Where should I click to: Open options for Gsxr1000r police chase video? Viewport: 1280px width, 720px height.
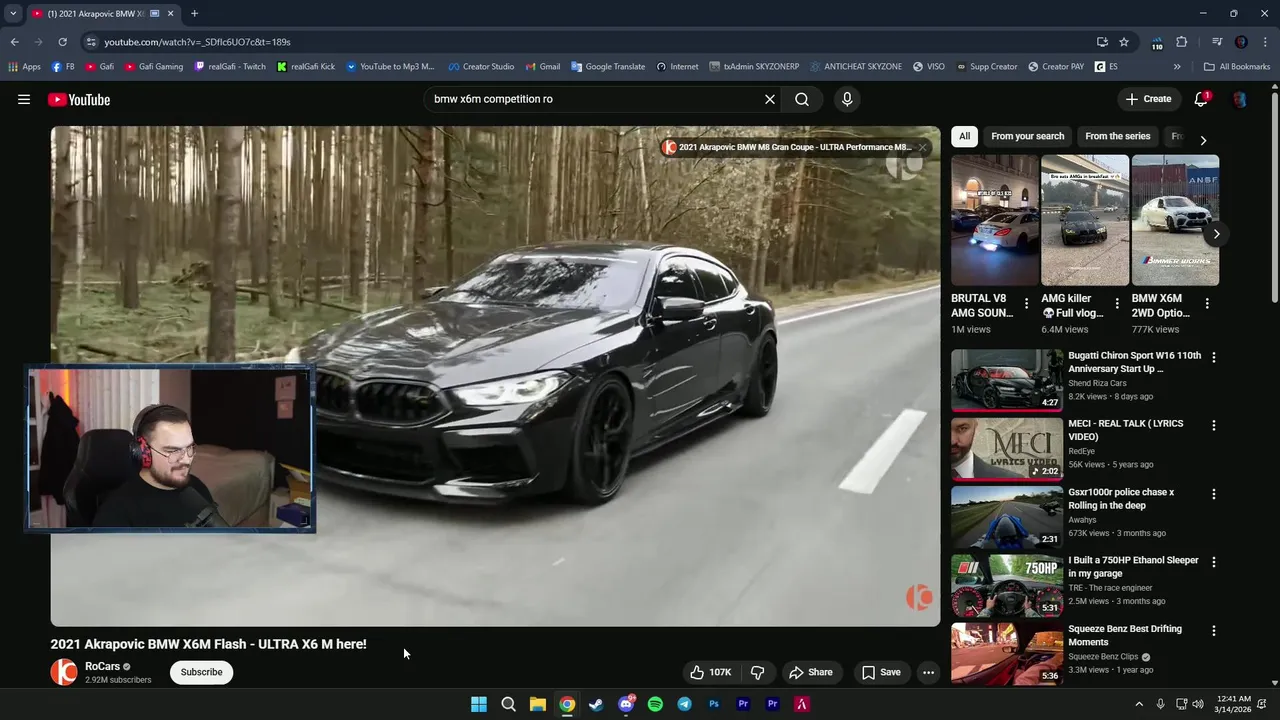1214,494
